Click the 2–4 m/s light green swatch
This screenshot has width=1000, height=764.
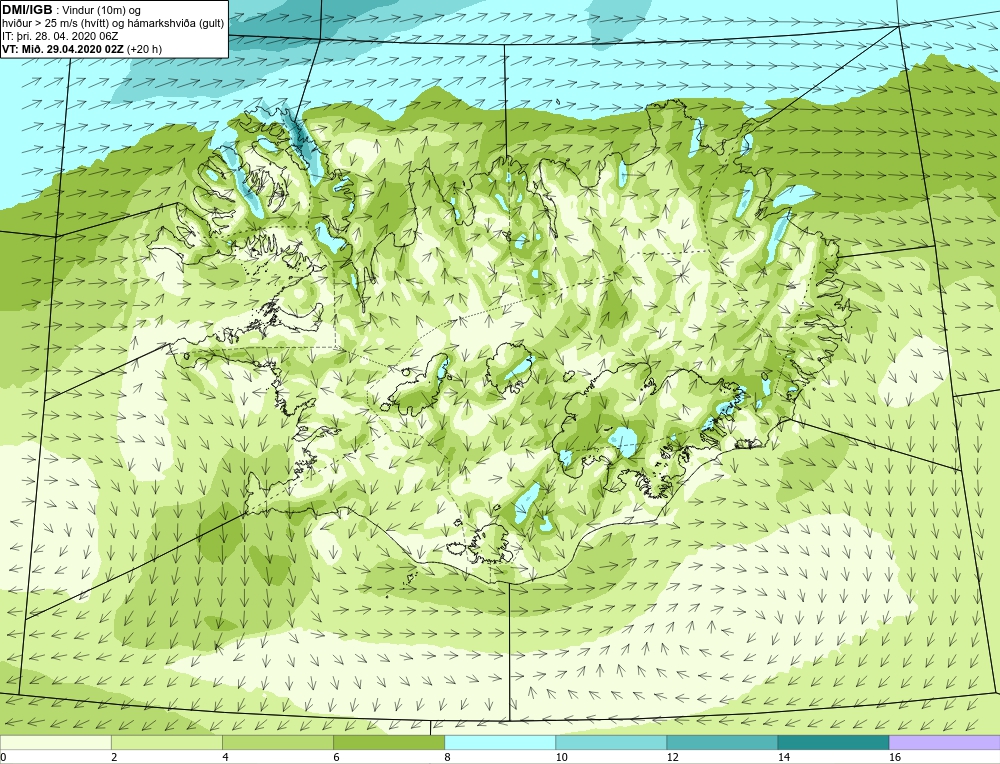[166, 742]
